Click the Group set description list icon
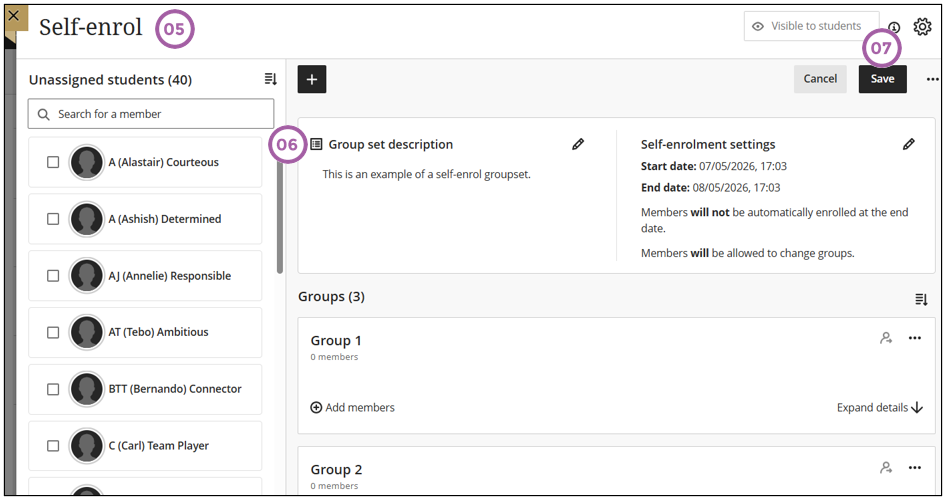 [316, 144]
